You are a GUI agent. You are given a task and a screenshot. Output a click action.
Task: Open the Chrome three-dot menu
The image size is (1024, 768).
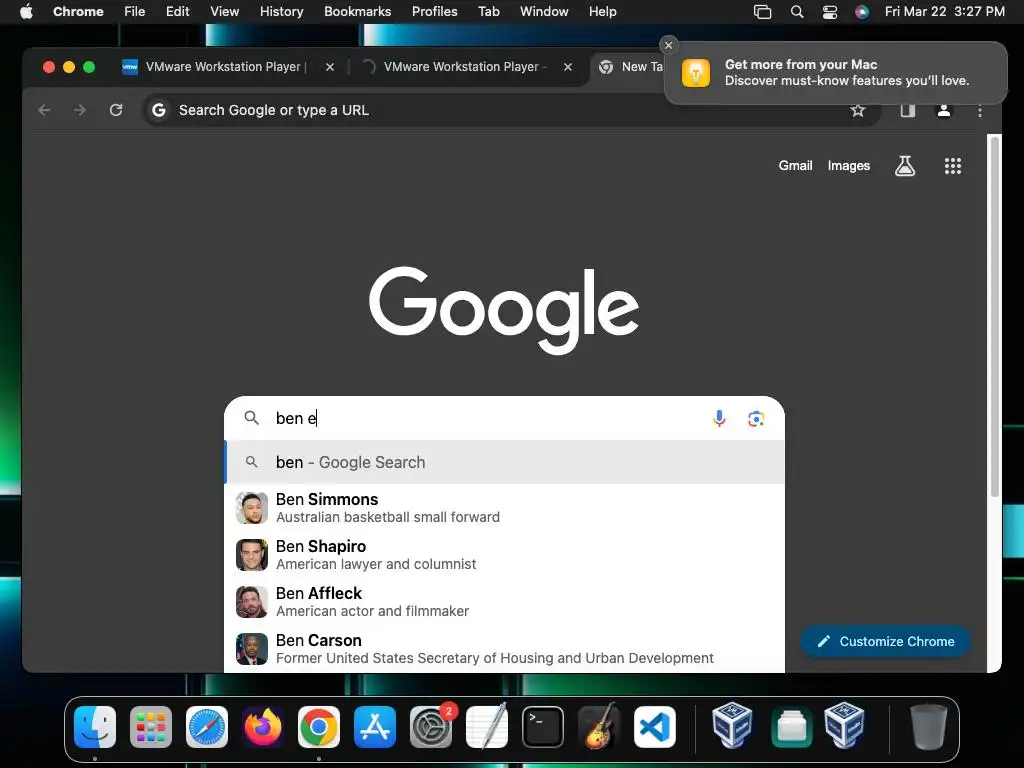[x=980, y=111]
